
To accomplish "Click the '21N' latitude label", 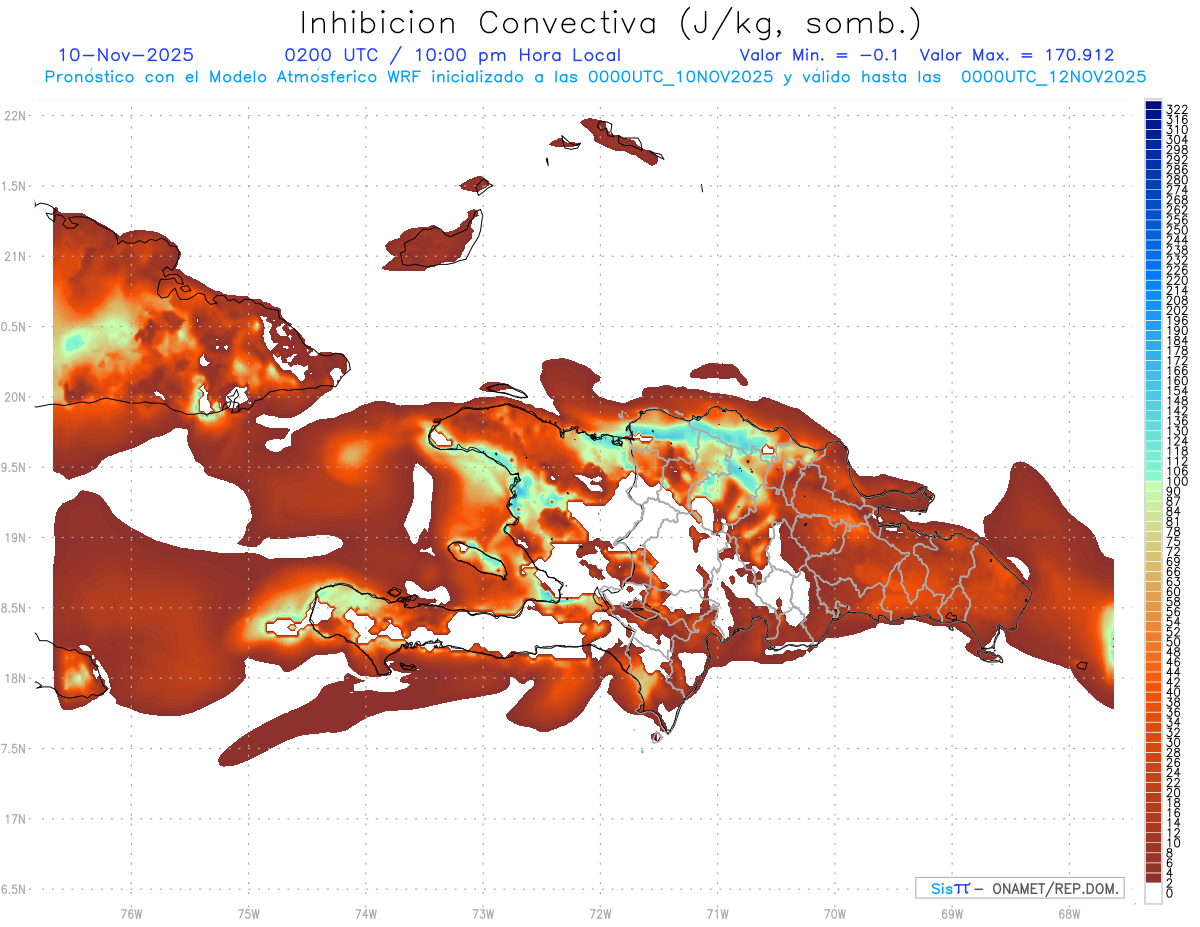I will pos(15,256).
